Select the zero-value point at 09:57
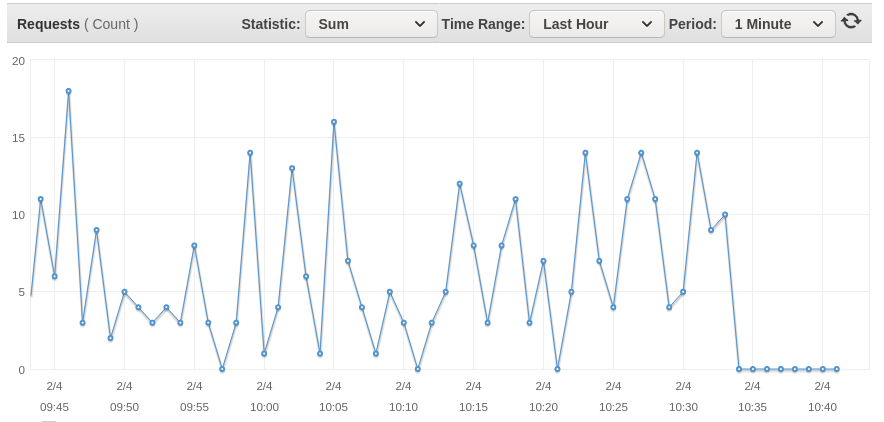The image size is (884, 422). [x=222, y=369]
